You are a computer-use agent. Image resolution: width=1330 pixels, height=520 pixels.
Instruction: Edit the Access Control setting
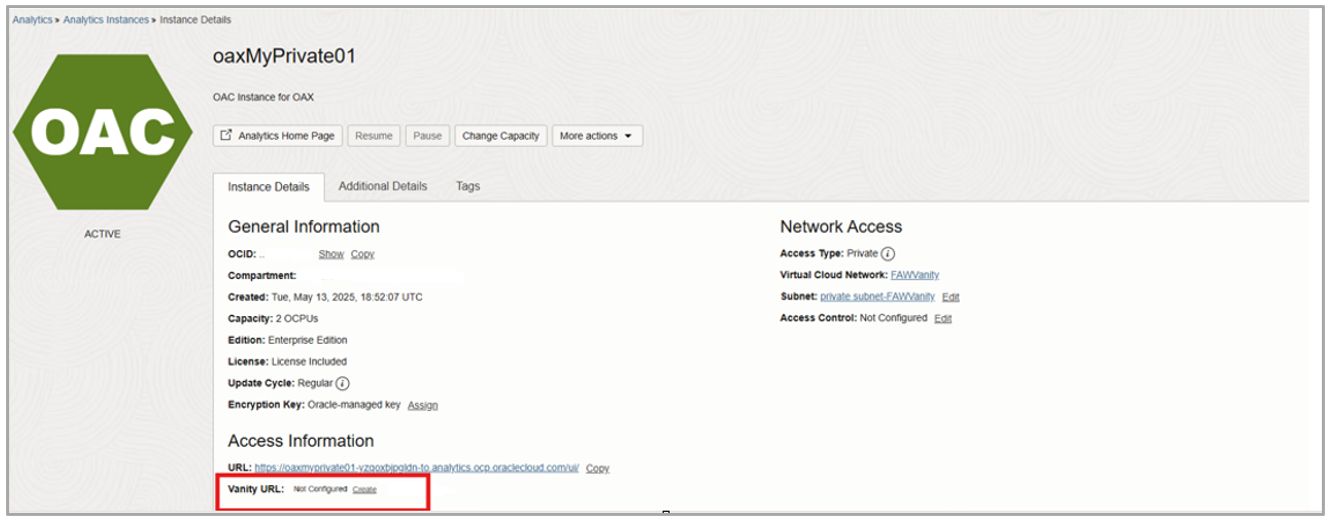(x=943, y=318)
